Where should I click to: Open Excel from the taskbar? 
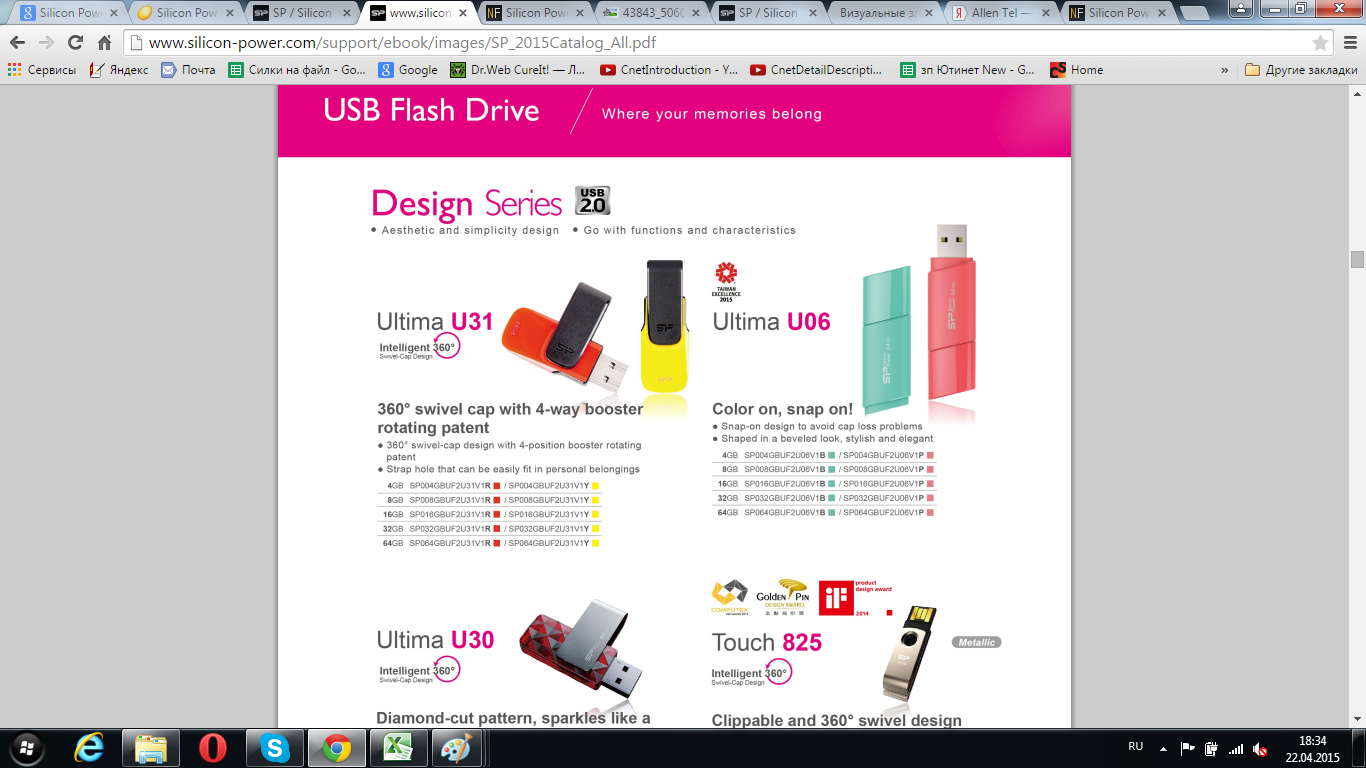(x=398, y=748)
